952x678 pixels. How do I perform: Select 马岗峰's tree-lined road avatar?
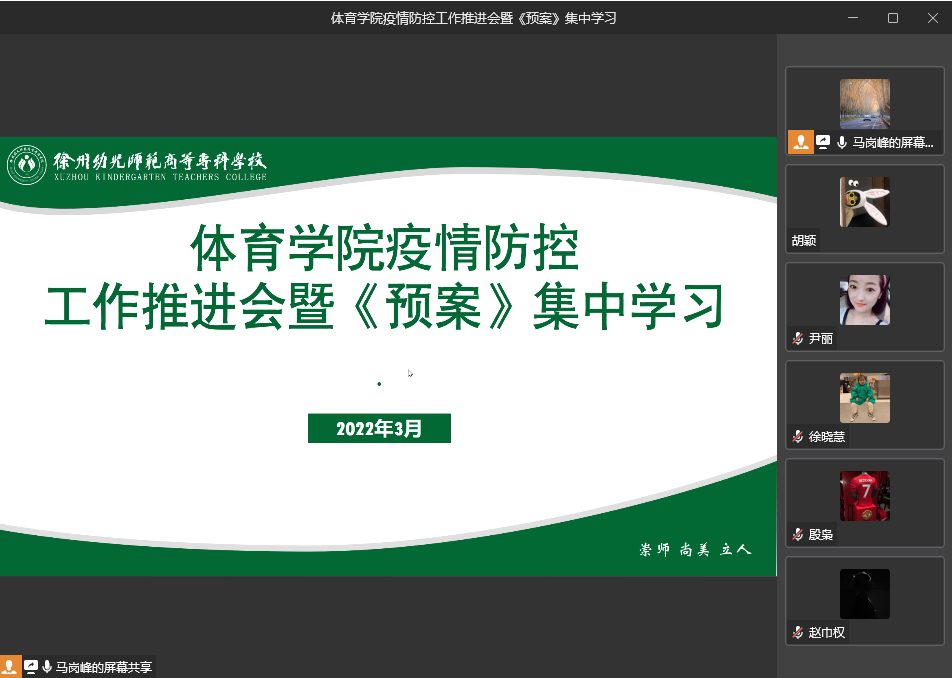(864, 104)
